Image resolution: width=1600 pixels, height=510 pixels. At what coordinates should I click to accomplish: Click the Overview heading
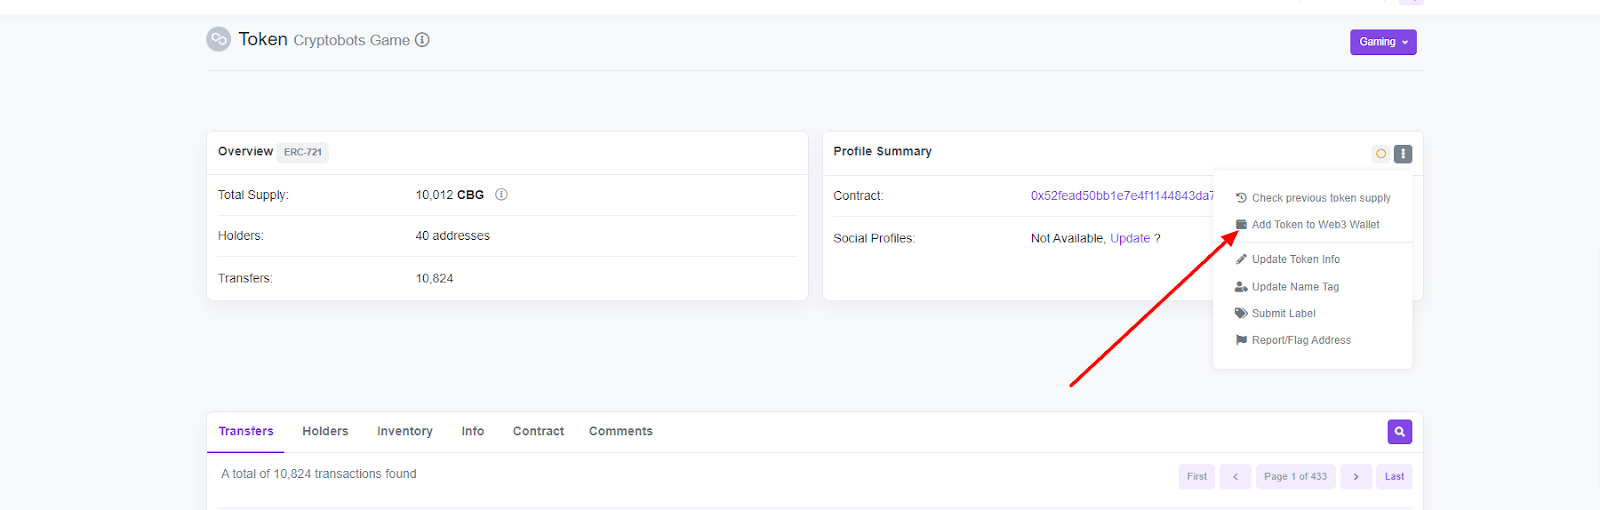[245, 152]
